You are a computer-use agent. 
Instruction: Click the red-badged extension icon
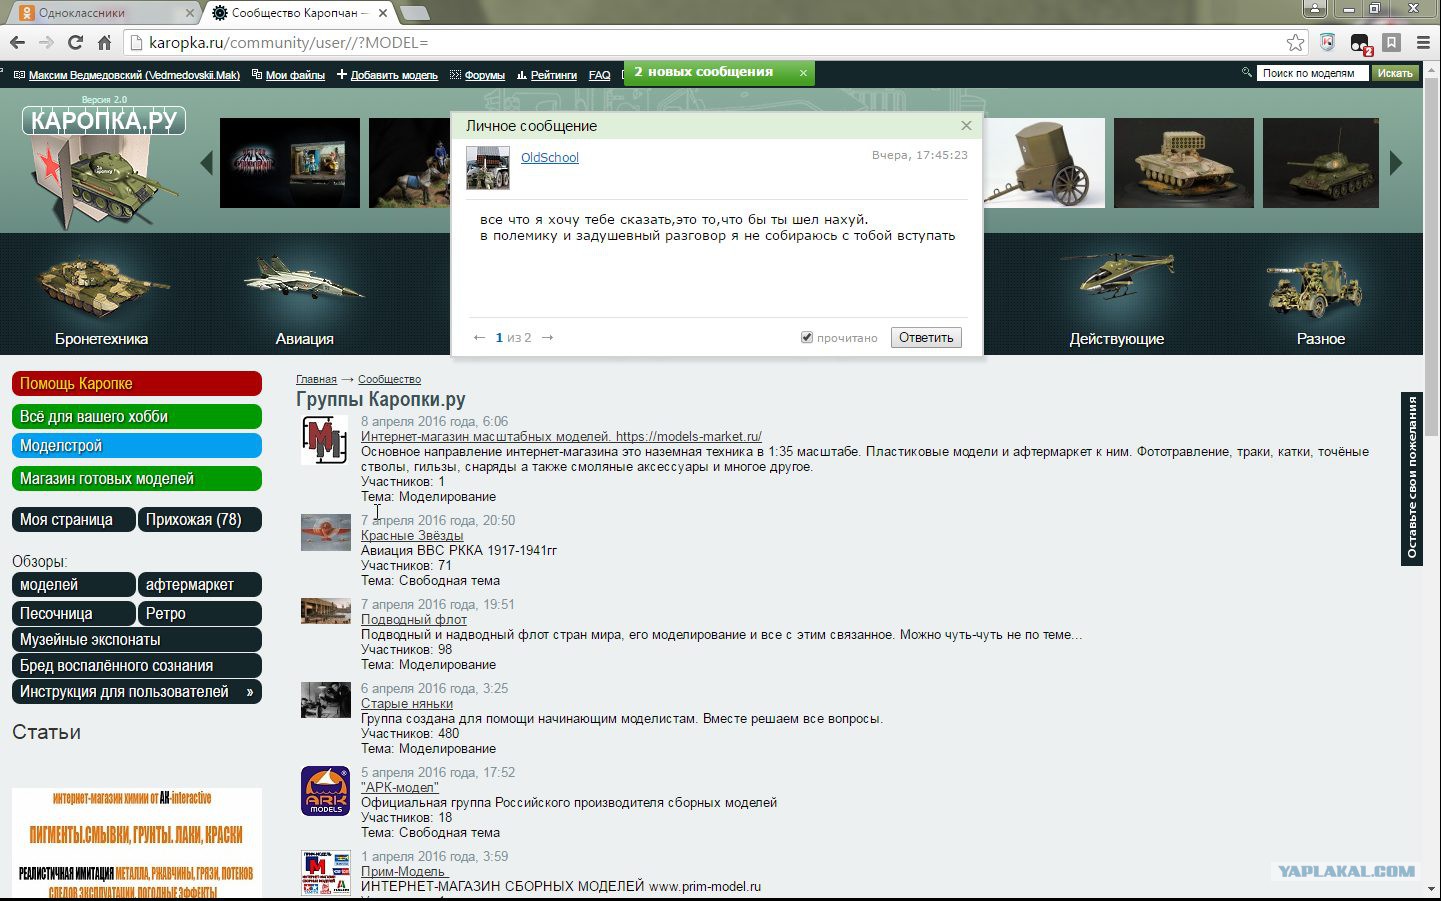coord(1360,43)
